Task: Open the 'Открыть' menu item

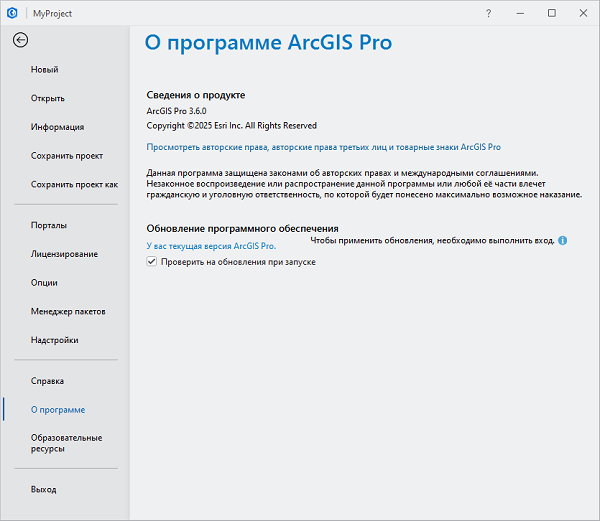Action: tap(48, 98)
